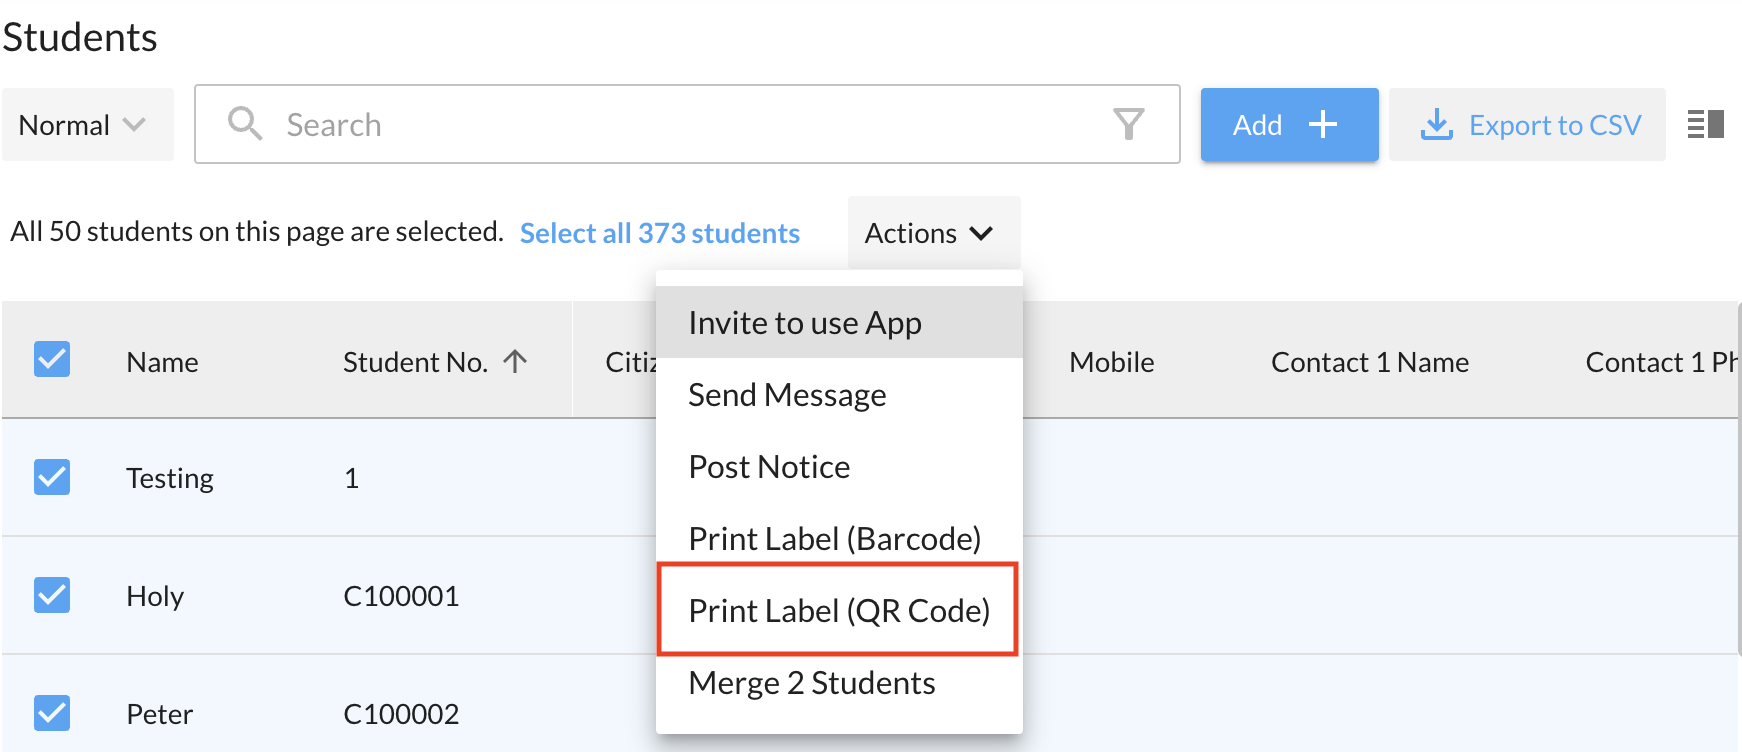The height and width of the screenshot is (752, 1742).
Task: Uncheck the Testing student checkbox
Action: (52, 477)
